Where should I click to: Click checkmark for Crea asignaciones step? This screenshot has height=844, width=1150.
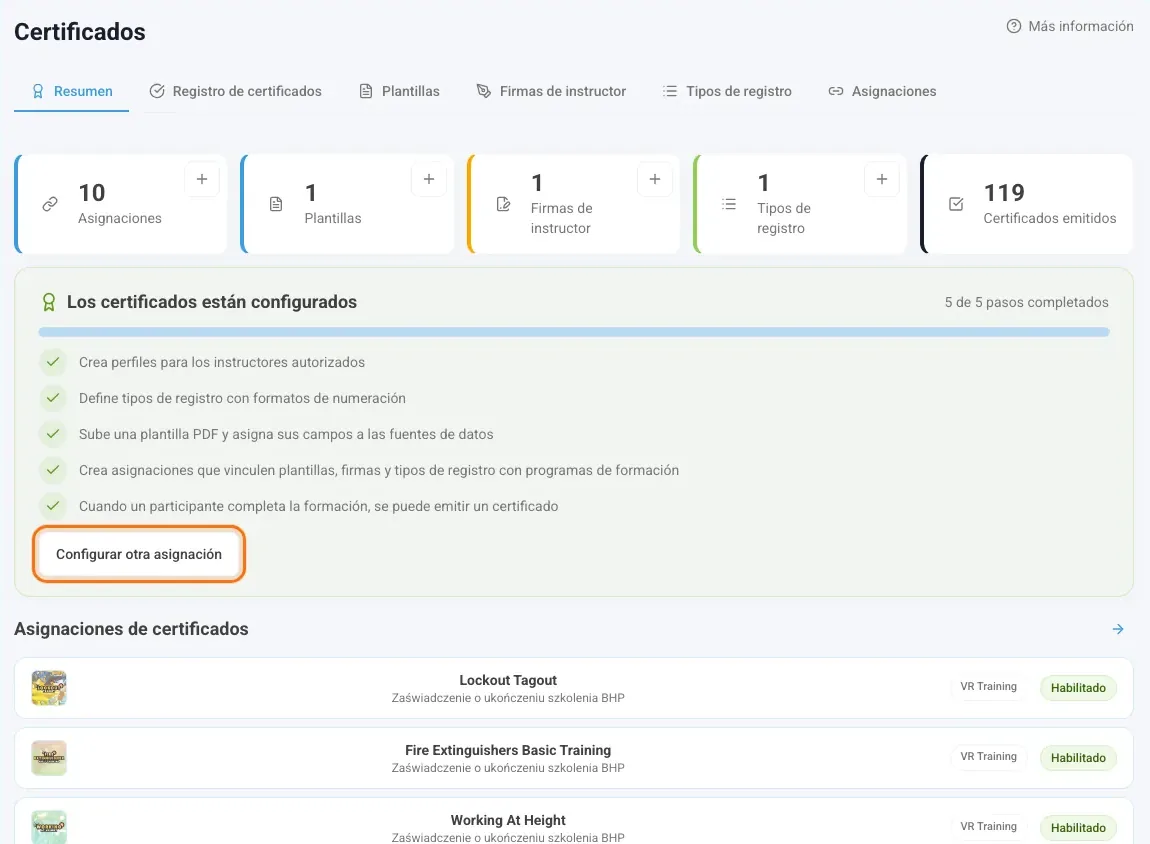pyautogui.click(x=53, y=469)
